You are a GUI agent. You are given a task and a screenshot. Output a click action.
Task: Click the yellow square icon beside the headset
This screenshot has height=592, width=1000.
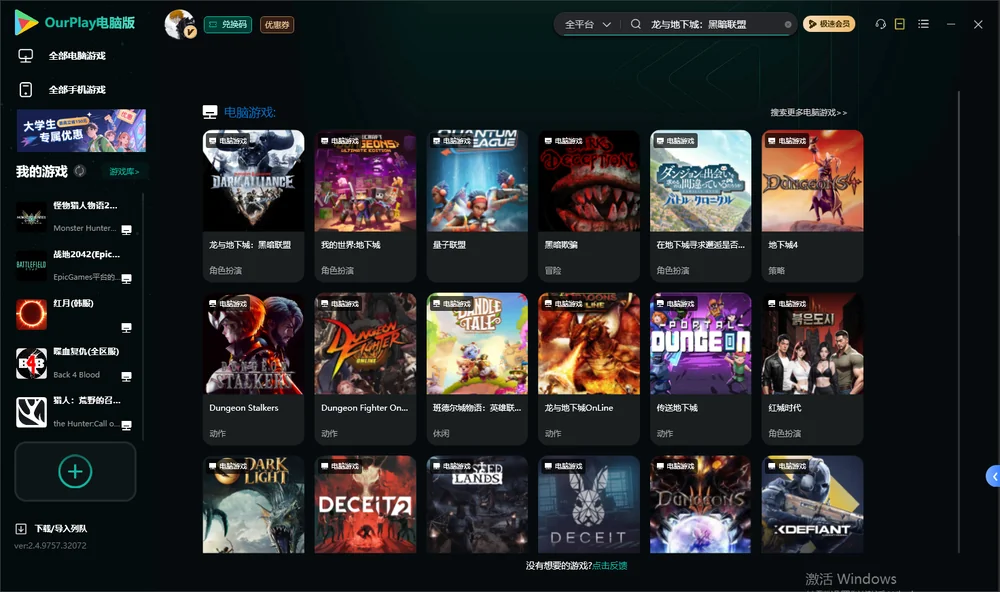pos(900,24)
